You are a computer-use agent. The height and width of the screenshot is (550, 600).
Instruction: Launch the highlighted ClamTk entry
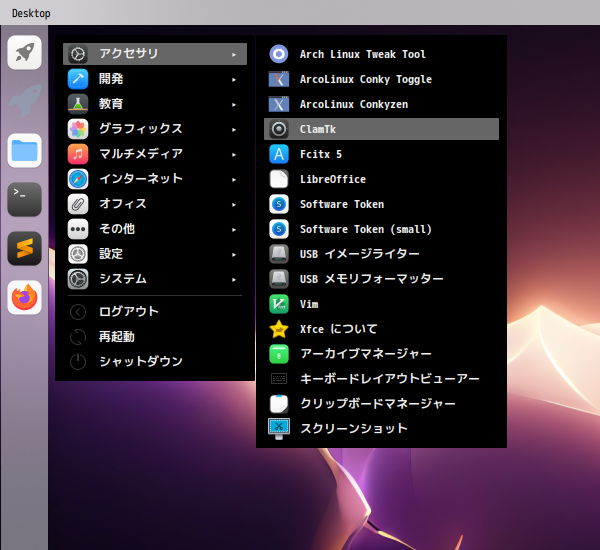(x=381, y=129)
